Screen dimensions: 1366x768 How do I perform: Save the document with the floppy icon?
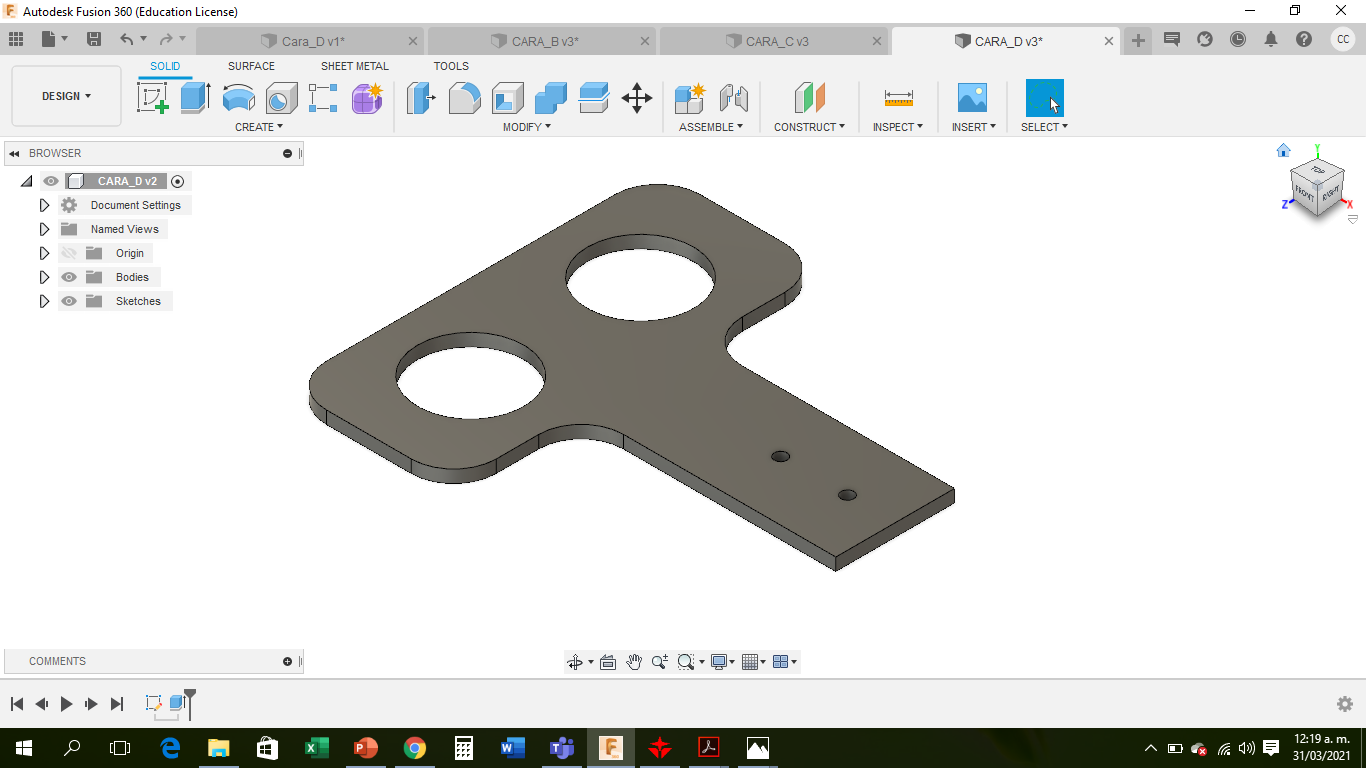pos(94,39)
